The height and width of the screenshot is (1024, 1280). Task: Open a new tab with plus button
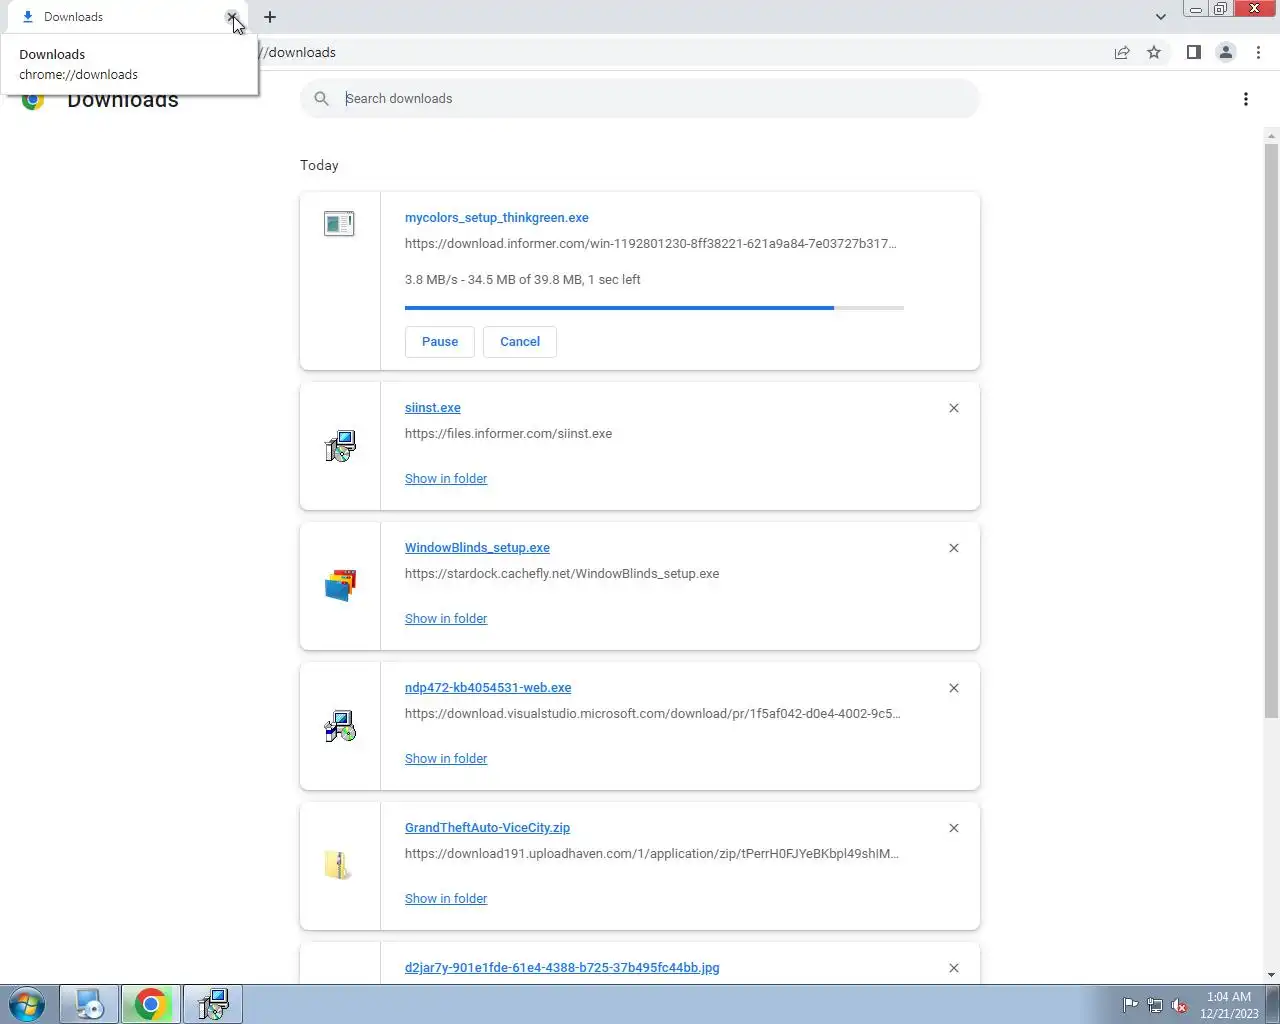click(270, 17)
